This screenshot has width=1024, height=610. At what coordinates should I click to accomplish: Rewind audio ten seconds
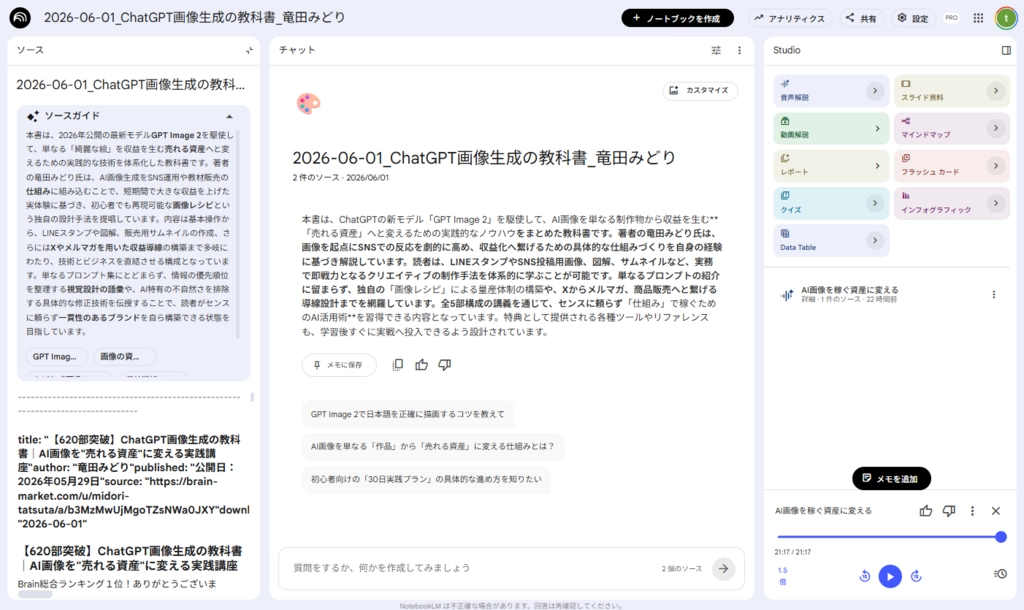[865, 576]
